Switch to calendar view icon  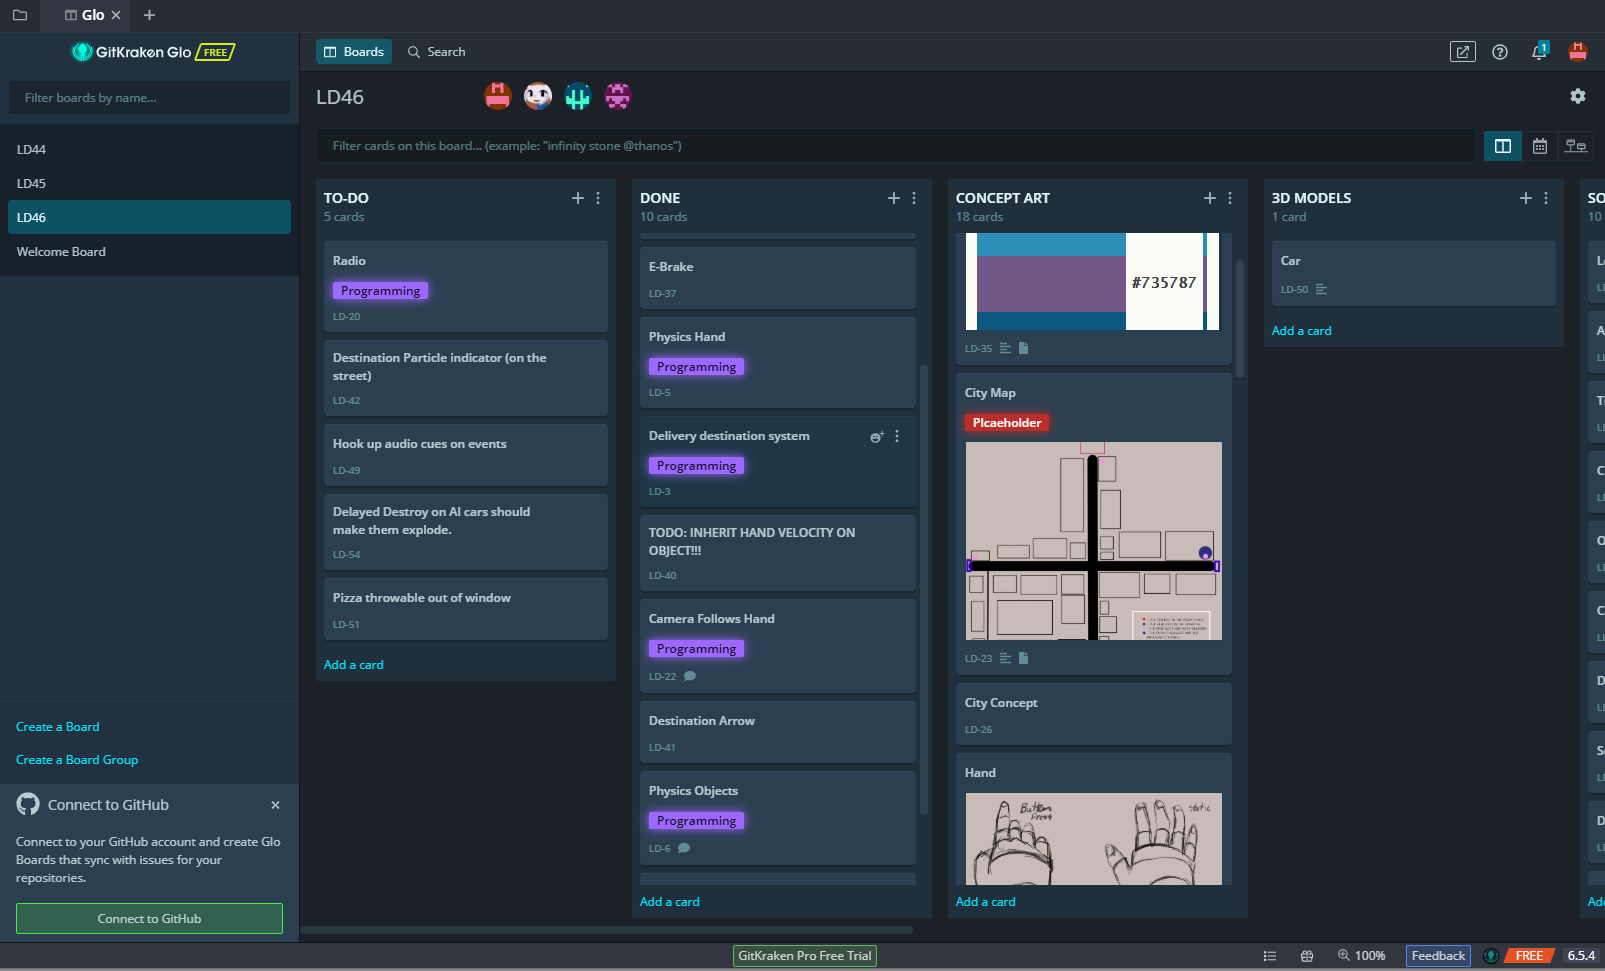(x=1540, y=146)
